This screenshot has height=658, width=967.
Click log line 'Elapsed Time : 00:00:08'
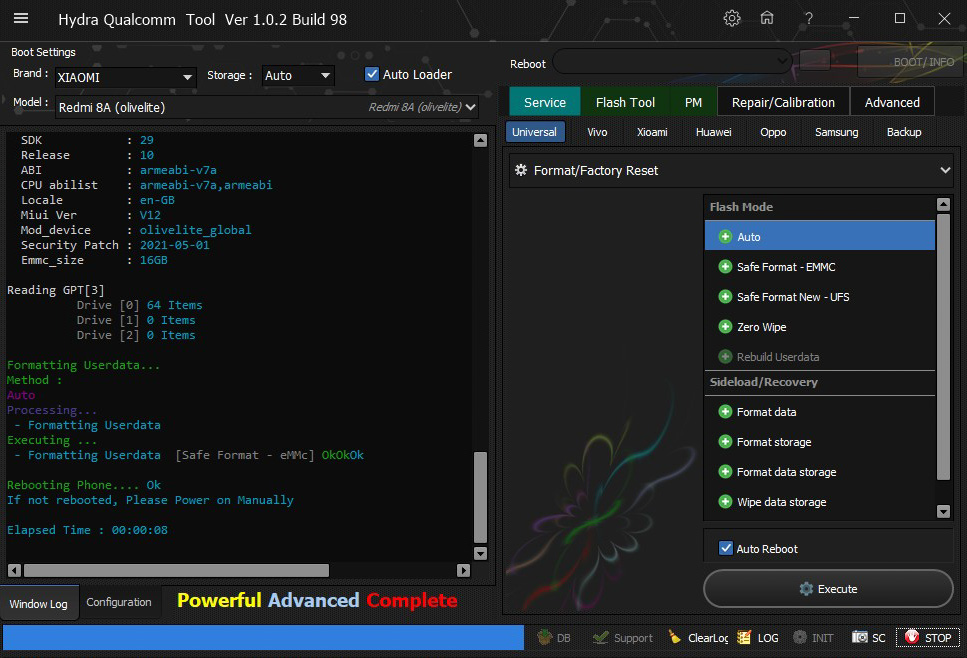pyautogui.click(x=87, y=530)
